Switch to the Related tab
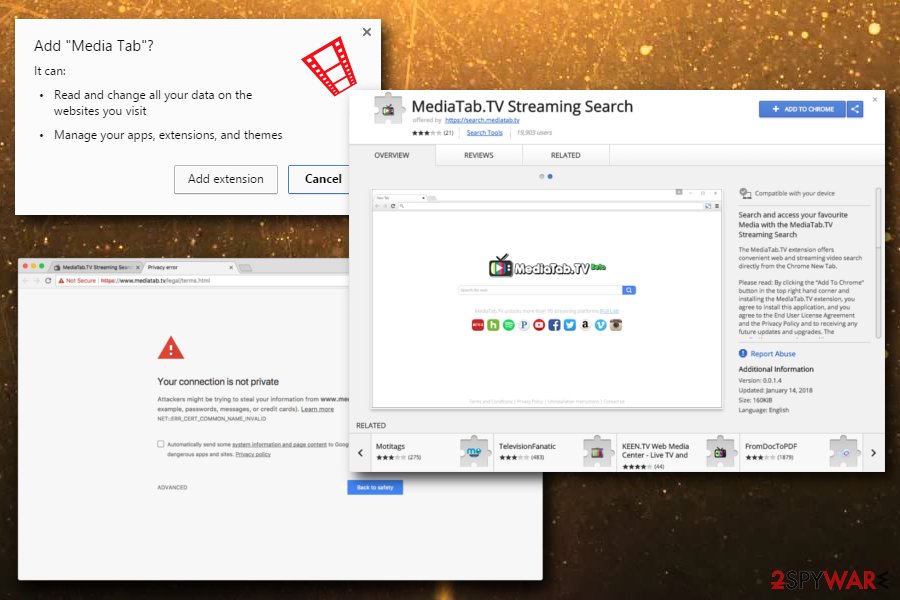Screen dimensions: 900x600 point(565,155)
